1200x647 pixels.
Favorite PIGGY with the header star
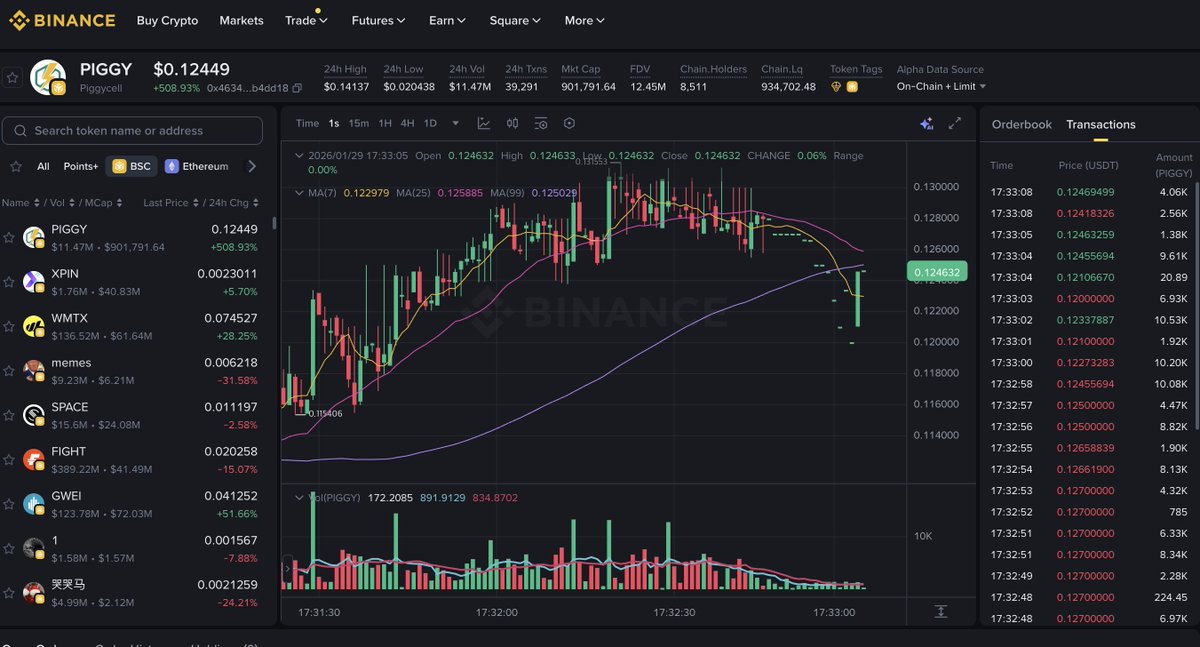click(x=12, y=77)
